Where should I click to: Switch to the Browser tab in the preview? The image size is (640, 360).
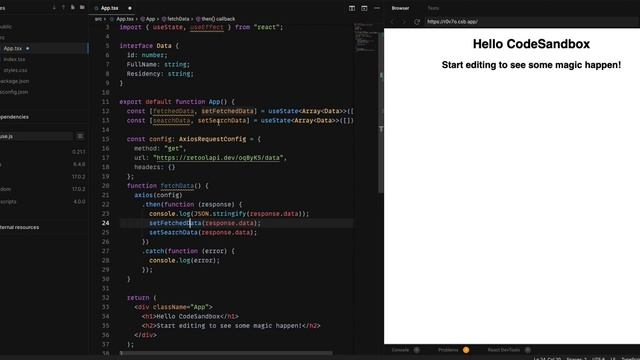(x=400, y=8)
